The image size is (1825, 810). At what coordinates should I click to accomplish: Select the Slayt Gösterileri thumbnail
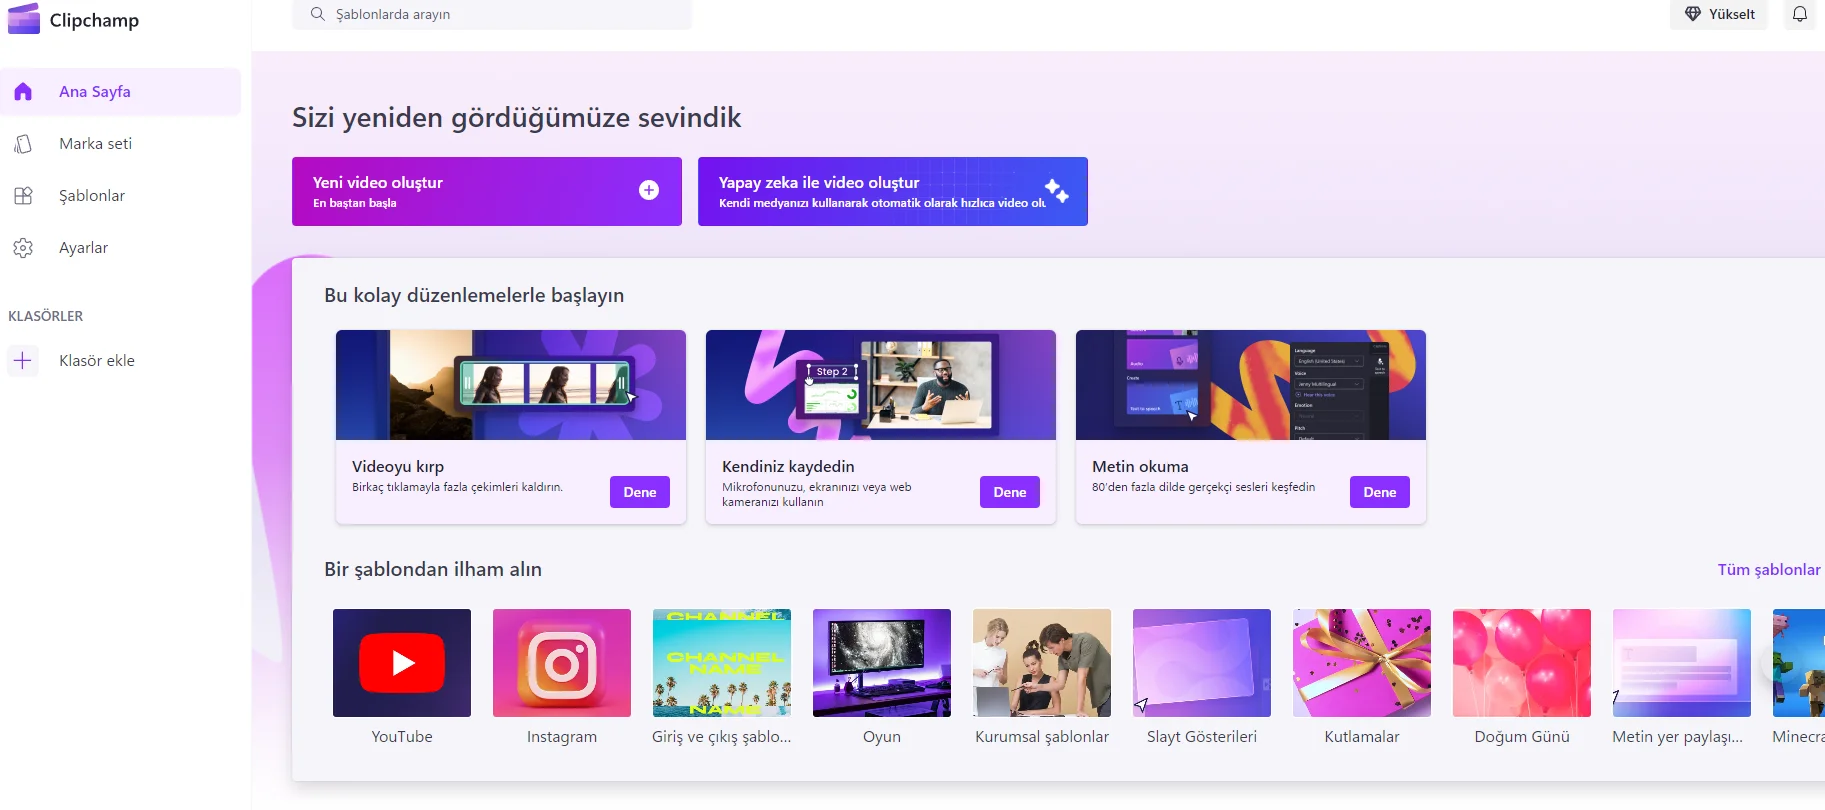pos(1202,663)
